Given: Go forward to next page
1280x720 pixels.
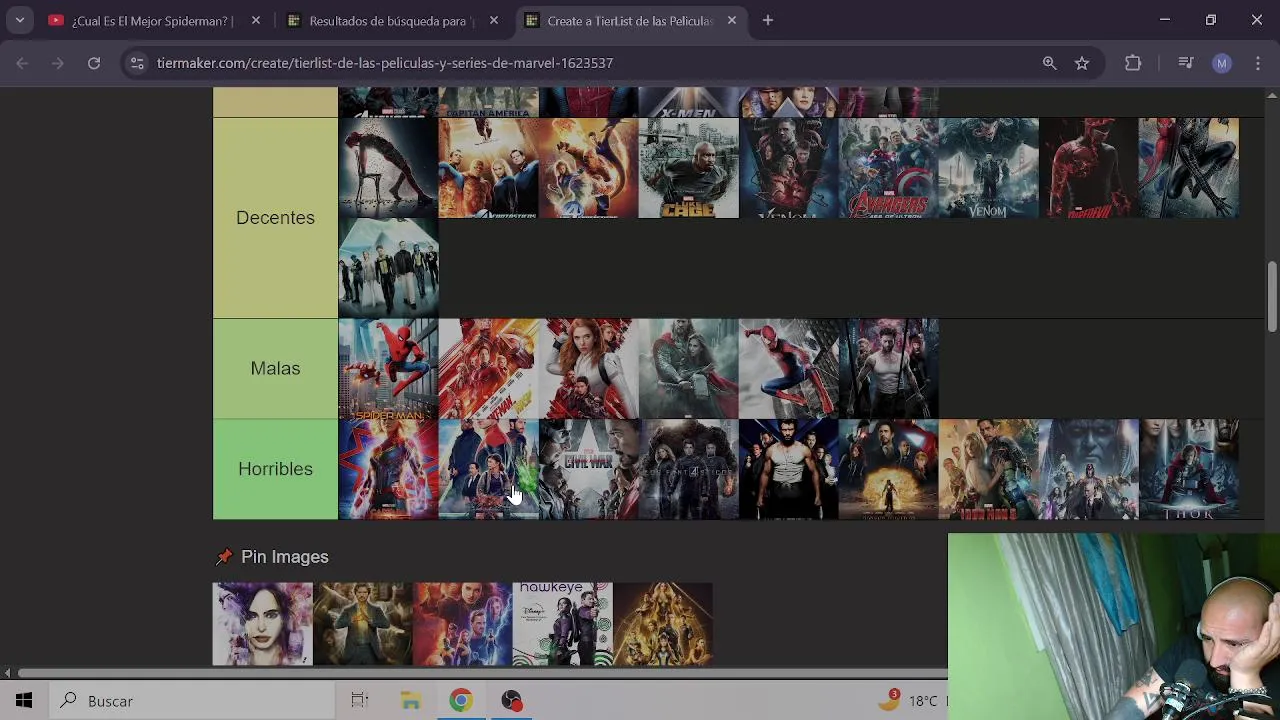Looking at the screenshot, I should point(58,63).
